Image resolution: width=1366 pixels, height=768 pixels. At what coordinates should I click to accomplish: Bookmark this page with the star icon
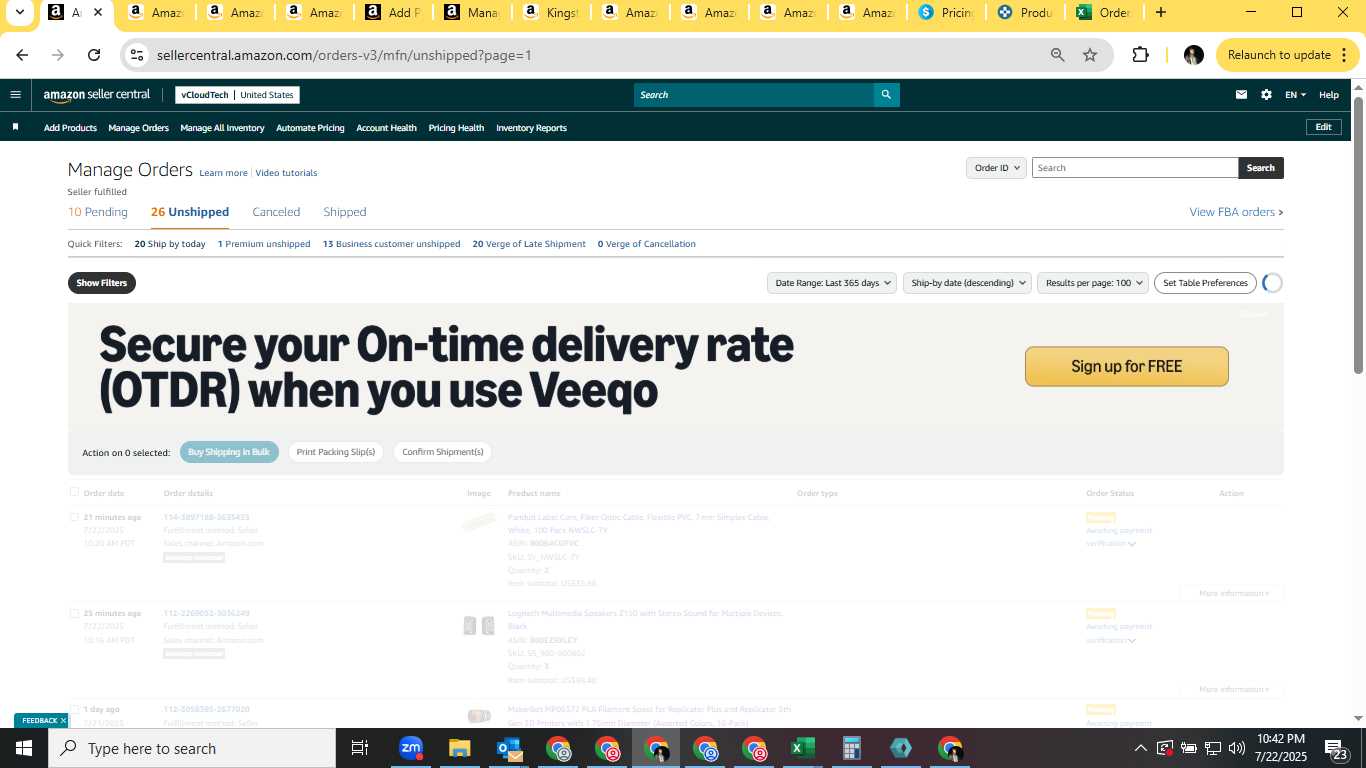[1090, 55]
